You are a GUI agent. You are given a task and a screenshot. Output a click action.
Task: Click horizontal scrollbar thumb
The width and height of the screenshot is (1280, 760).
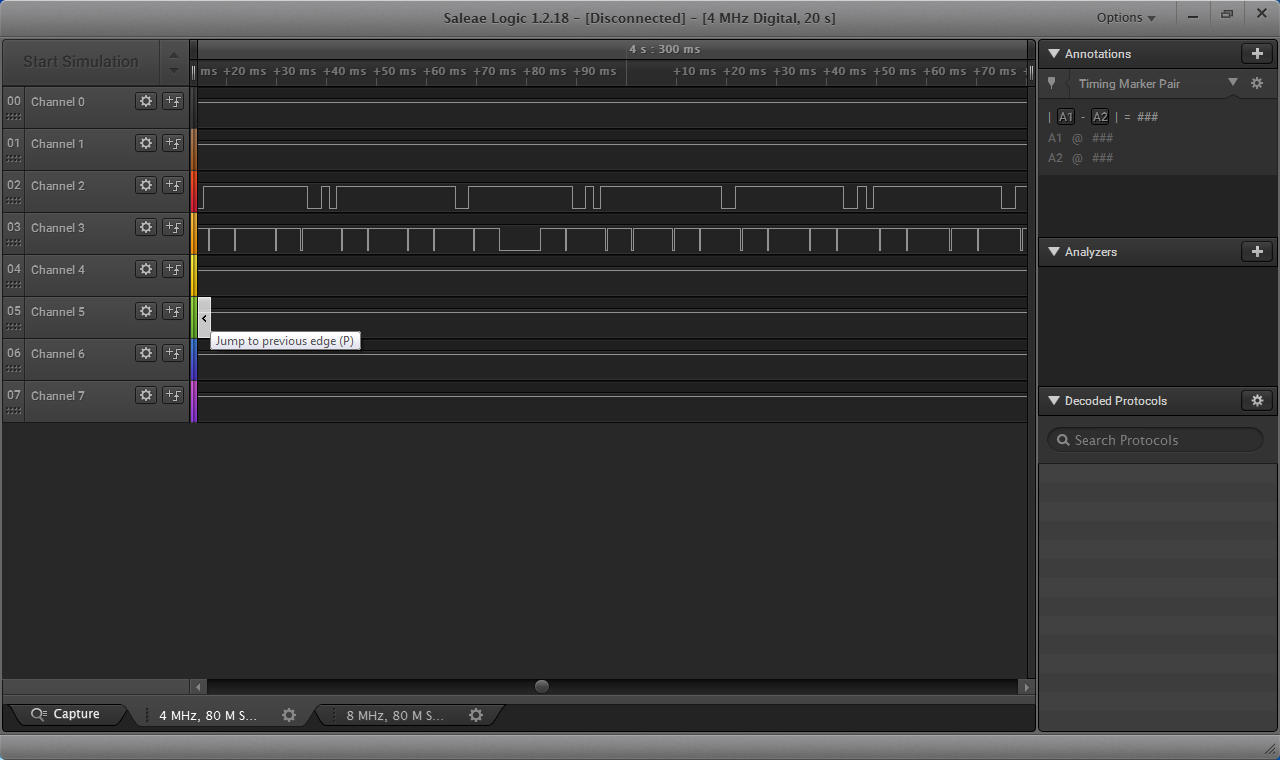(542, 687)
